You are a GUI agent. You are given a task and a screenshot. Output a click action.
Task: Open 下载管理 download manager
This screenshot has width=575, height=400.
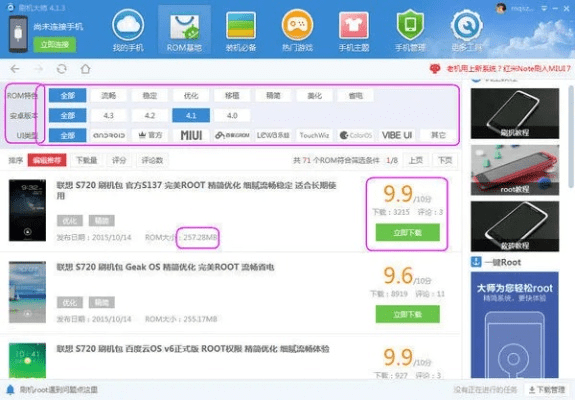pos(547,389)
